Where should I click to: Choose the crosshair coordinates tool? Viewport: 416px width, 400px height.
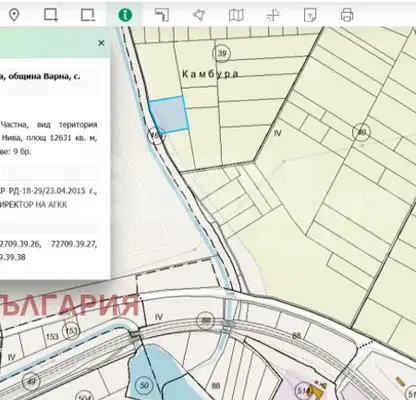tap(273, 15)
